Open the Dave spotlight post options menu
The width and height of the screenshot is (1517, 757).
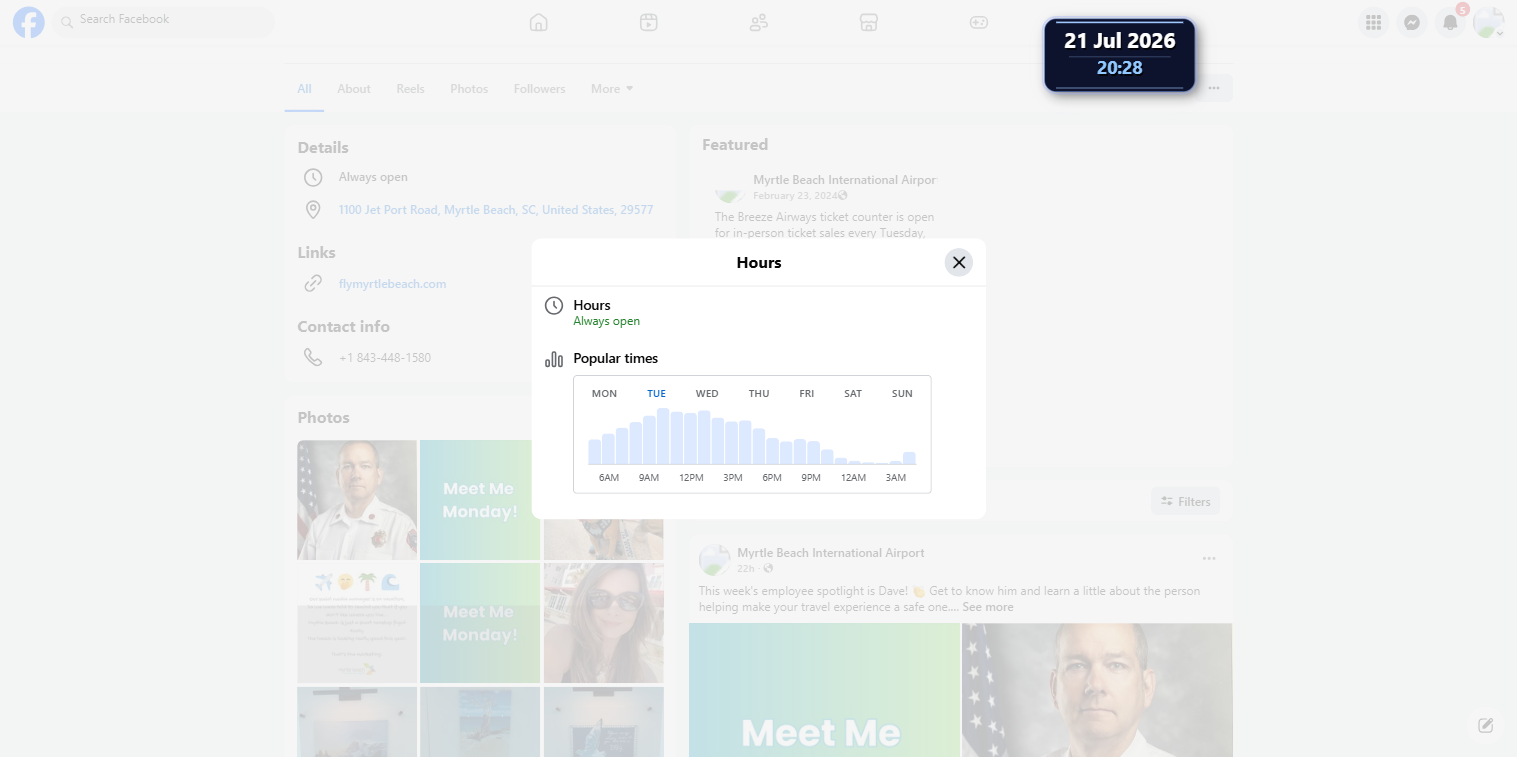[x=1209, y=558]
